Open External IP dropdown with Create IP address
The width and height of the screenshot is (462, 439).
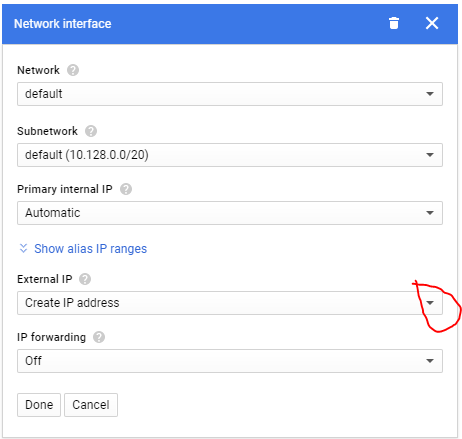point(230,303)
